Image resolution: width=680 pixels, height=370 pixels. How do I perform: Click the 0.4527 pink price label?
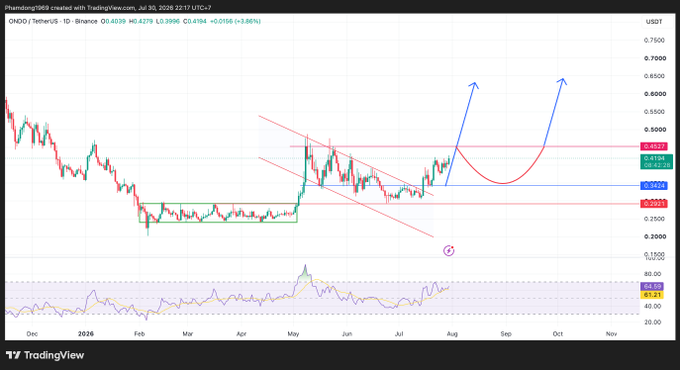click(x=654, y=146)
